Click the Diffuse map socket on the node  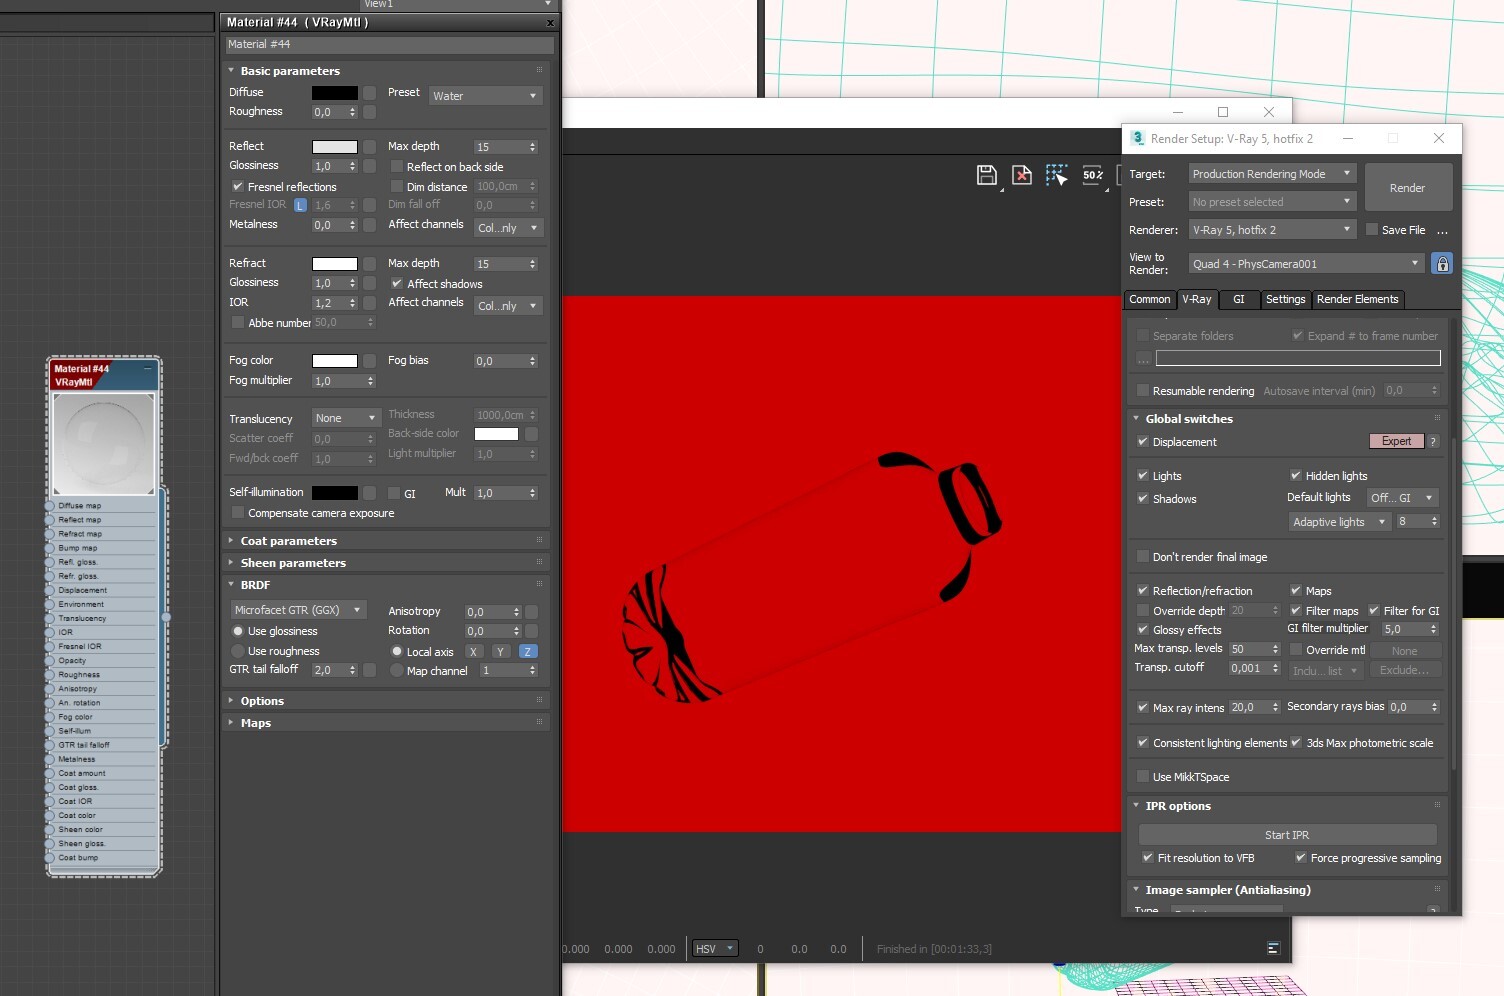50,506
